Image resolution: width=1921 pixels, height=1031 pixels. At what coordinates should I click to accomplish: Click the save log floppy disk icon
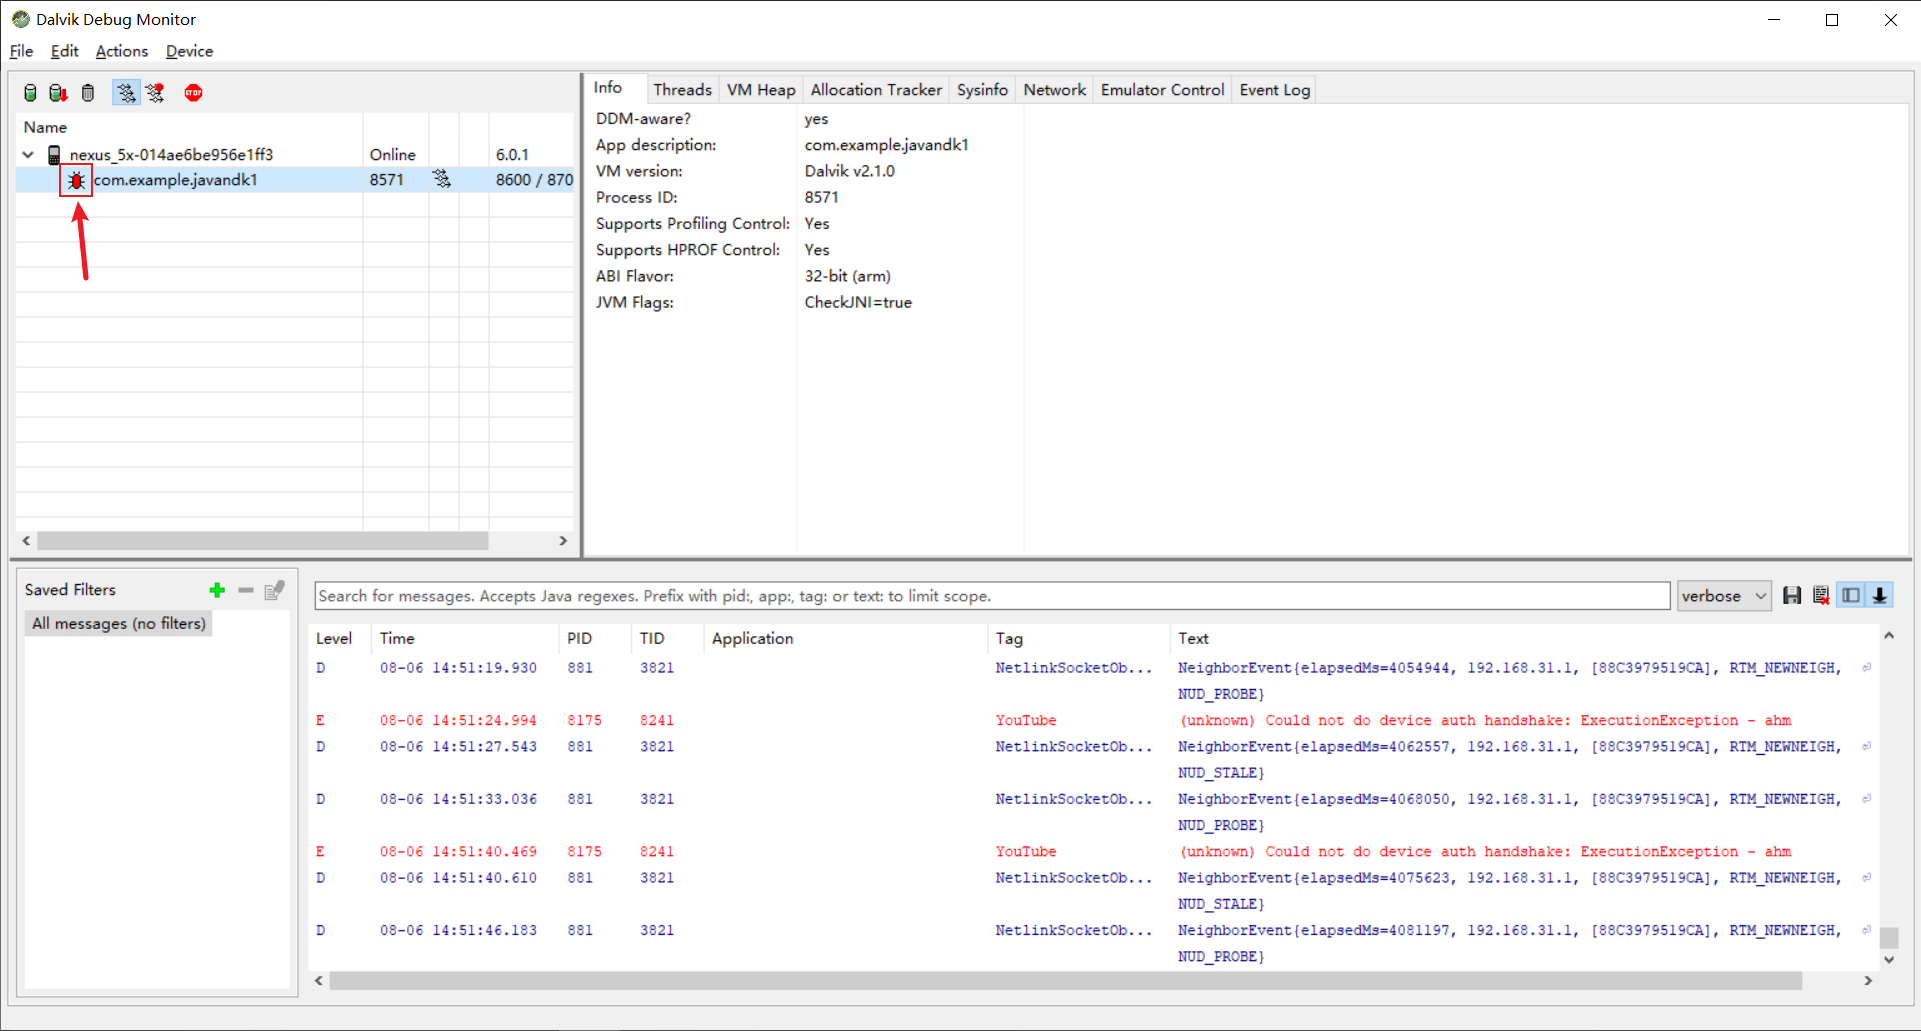(1792, 596)
